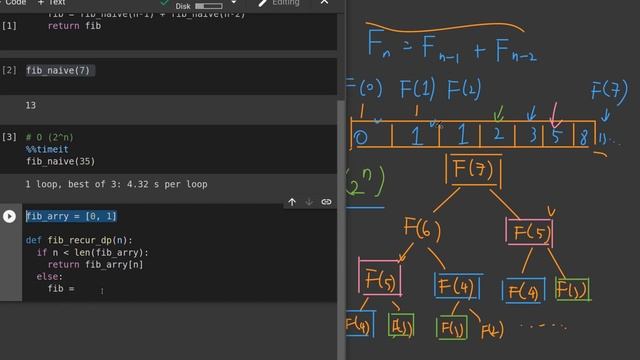Click the %%timeit magic line
640x360 pixels.
pyautogui.click(x=47, y=149)
